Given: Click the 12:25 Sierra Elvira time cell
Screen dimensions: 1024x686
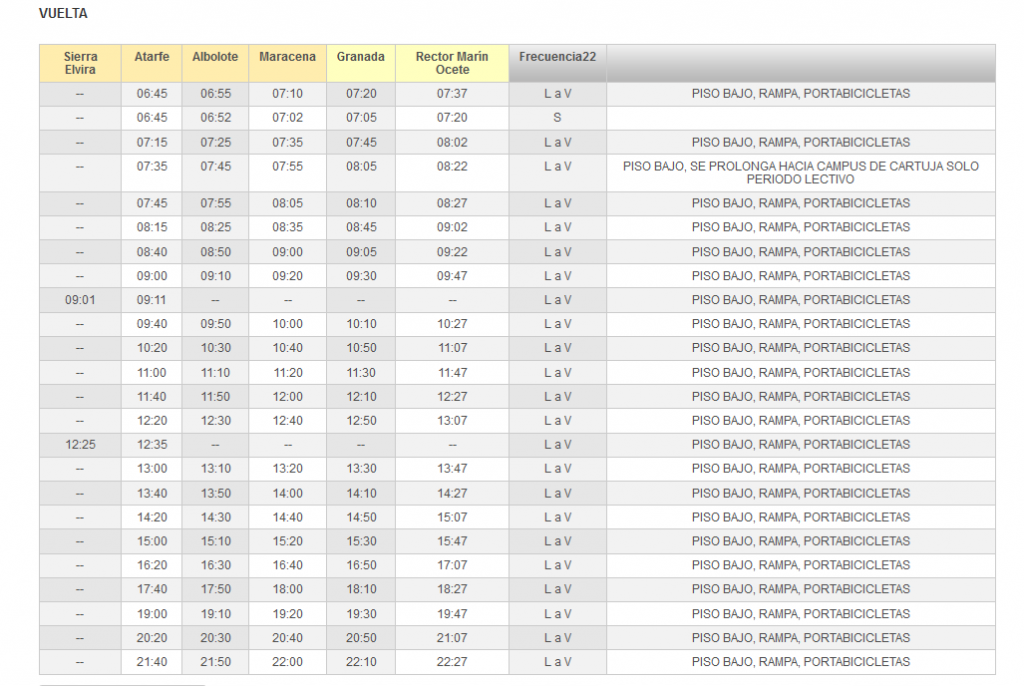Looking at the screenshot, I should (80, 445).
